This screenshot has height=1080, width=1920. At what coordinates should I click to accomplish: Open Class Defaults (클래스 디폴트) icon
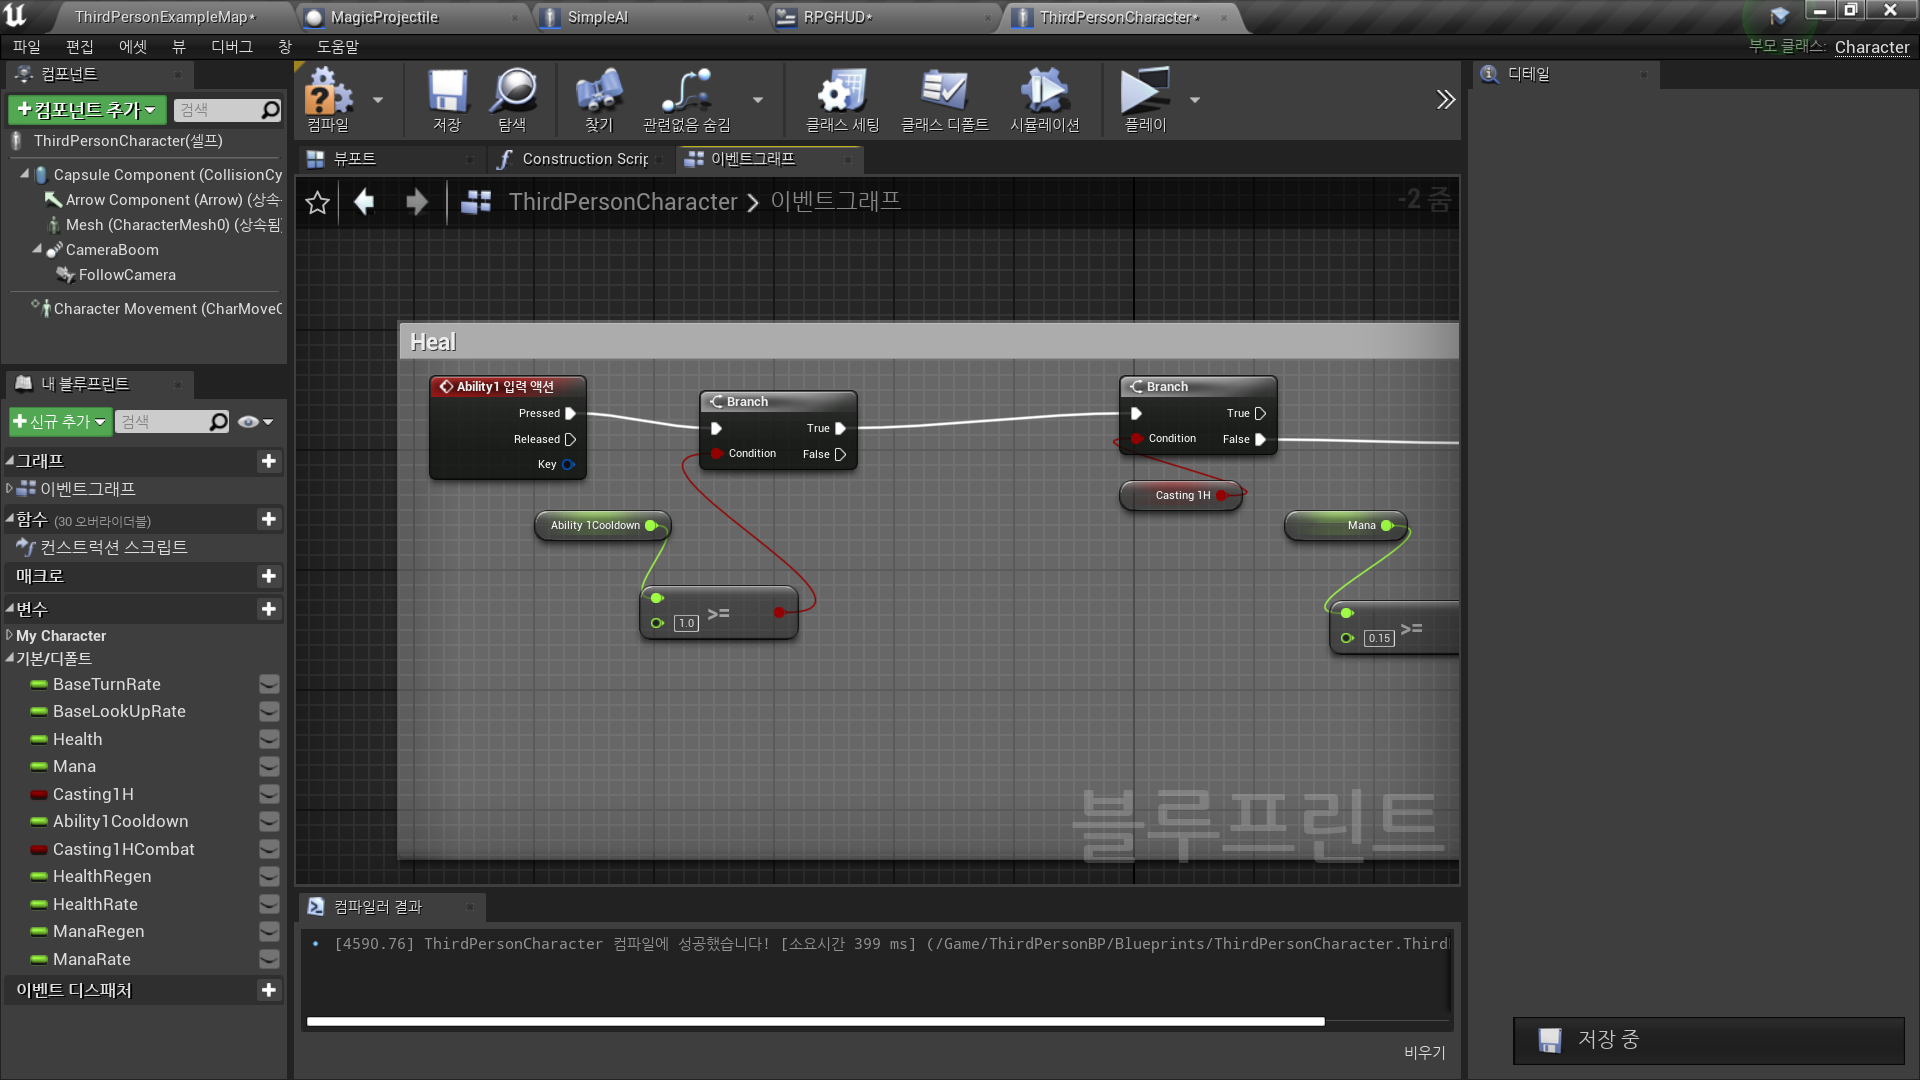coord(944,93)
